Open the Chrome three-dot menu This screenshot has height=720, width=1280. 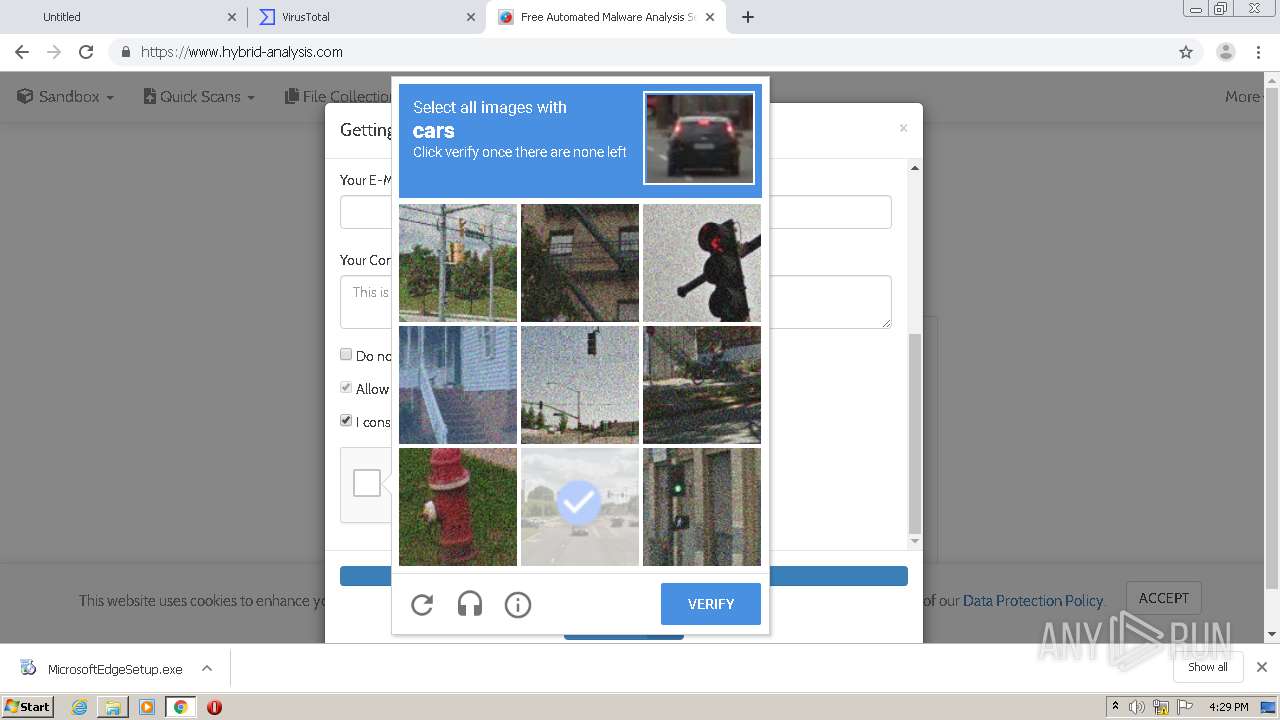[x=1259, y=52]
